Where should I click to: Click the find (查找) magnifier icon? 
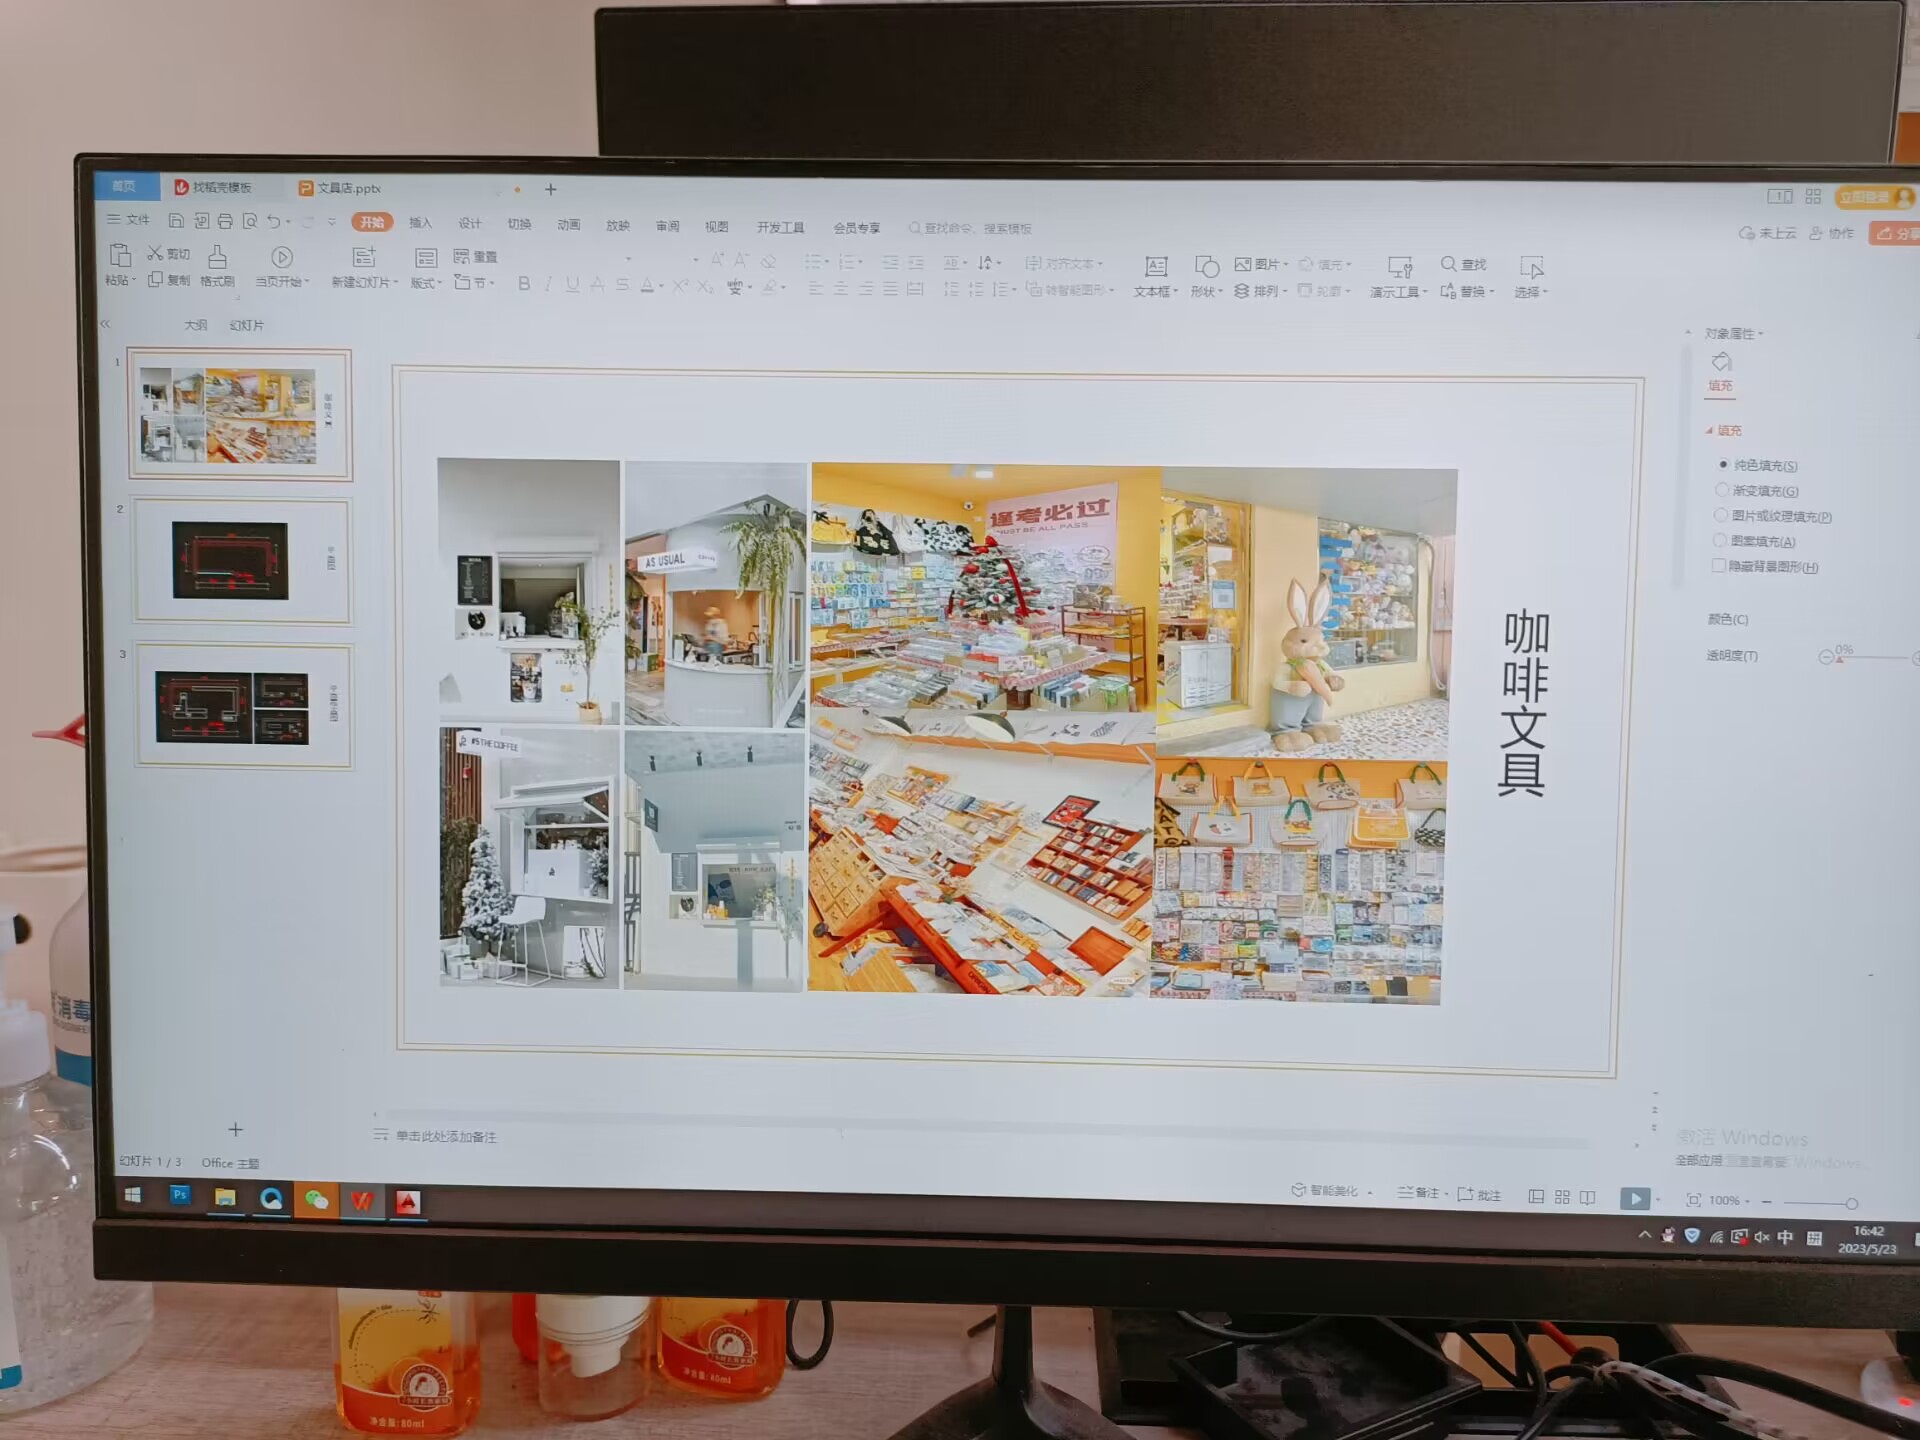coord(1448,264)
